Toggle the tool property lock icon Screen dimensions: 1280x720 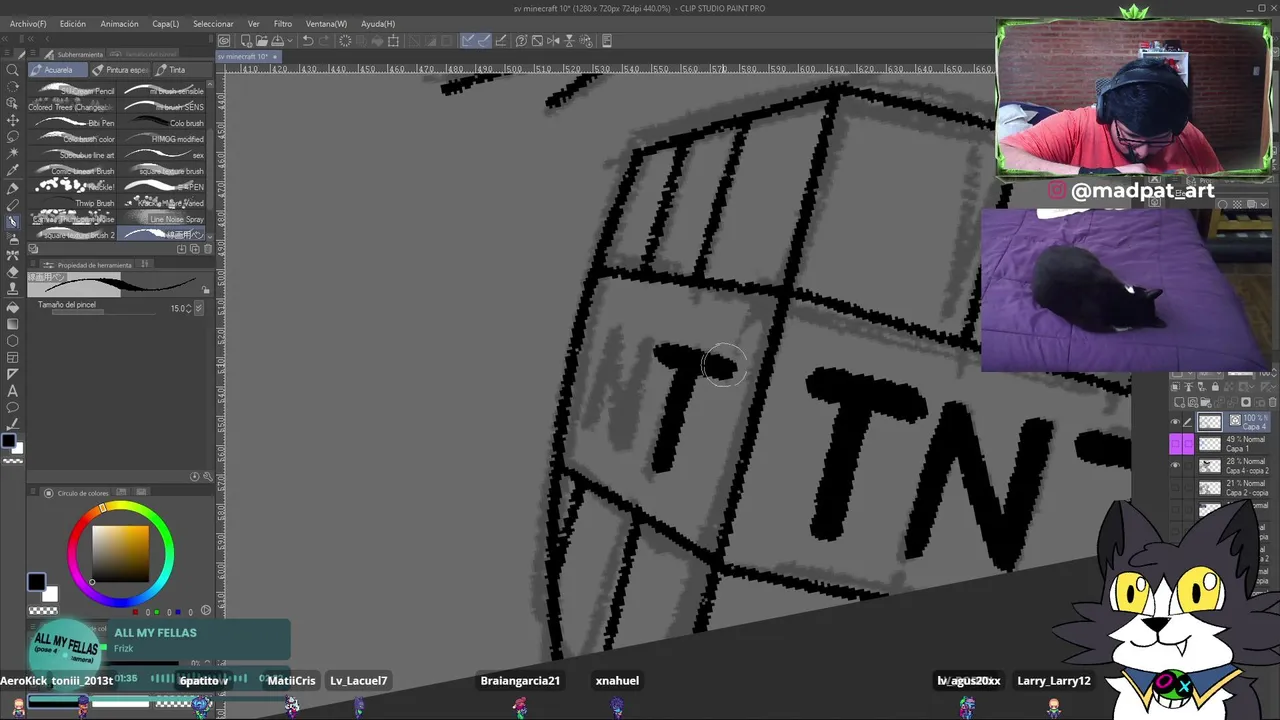tap(206, 290)
